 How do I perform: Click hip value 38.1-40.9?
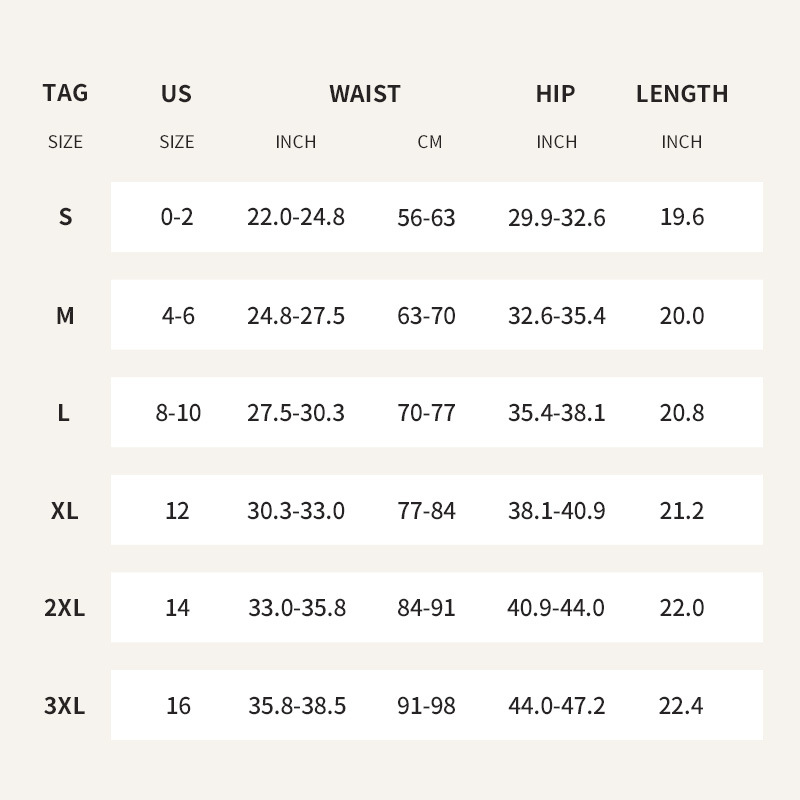[x=556, y=511]
